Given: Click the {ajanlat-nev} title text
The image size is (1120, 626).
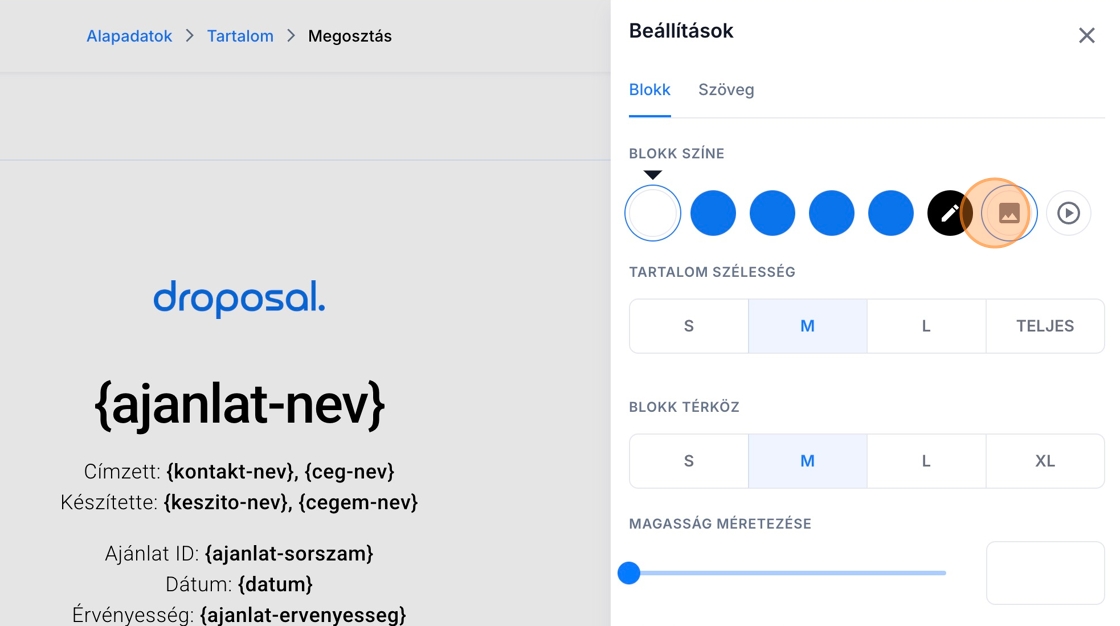Looking at the screenshot, I should click(239, 405).
